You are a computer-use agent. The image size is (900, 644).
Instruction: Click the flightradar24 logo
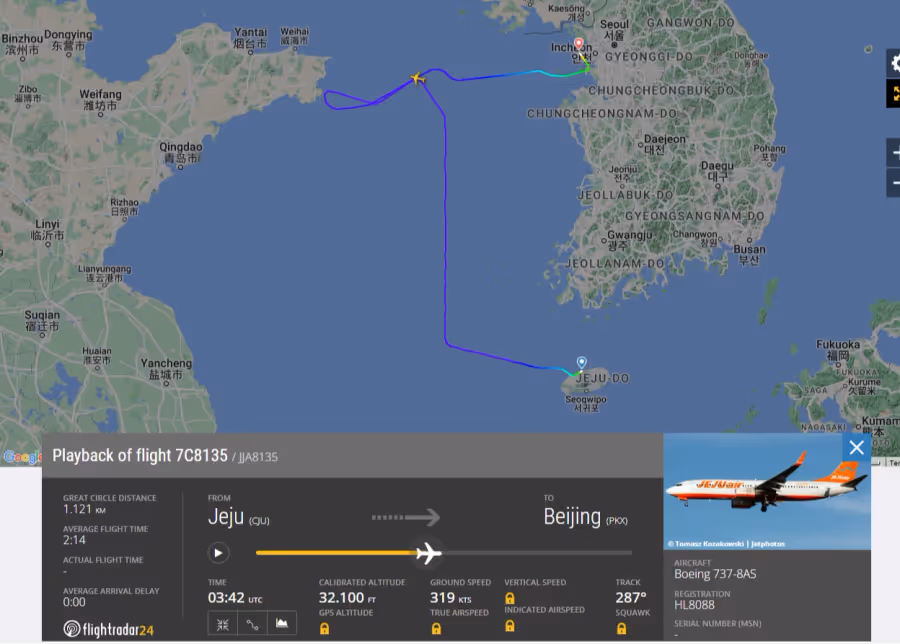click(x=108, y=629)
